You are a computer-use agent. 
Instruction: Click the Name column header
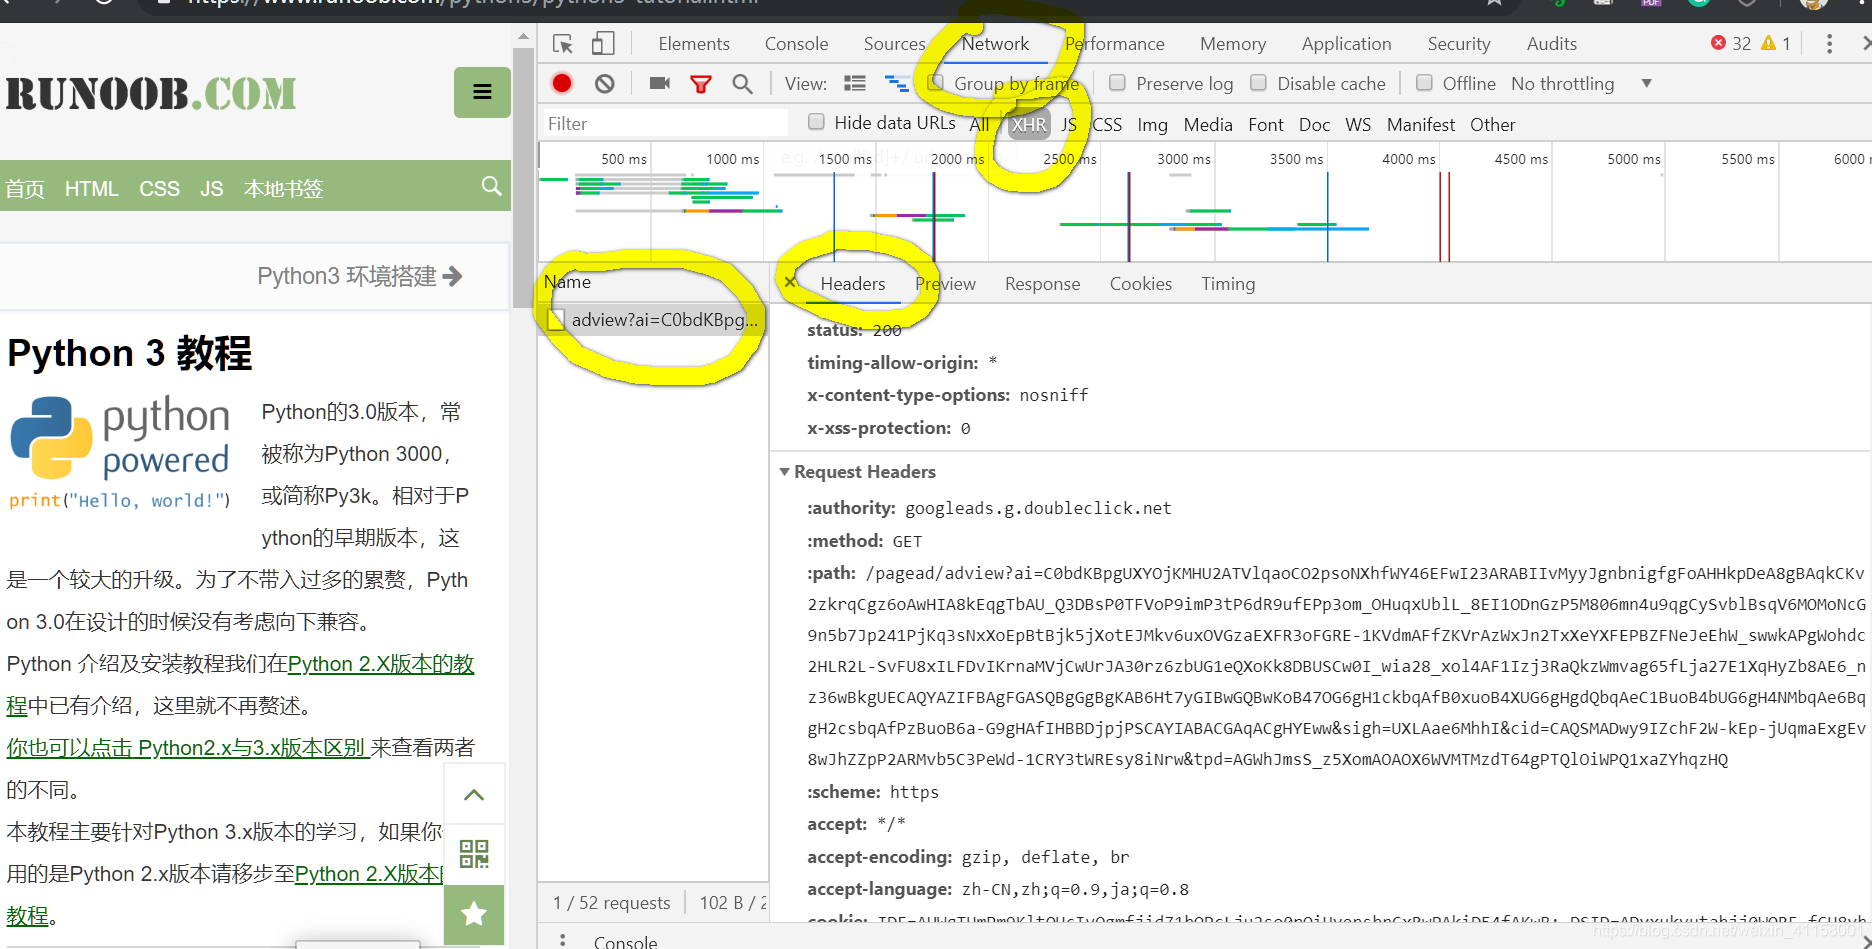pos(567,282)
